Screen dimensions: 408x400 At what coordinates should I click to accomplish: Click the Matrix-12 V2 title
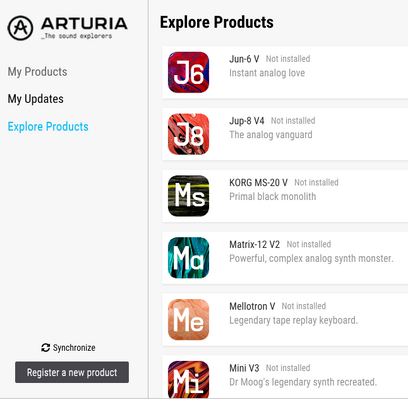(255, 244)
